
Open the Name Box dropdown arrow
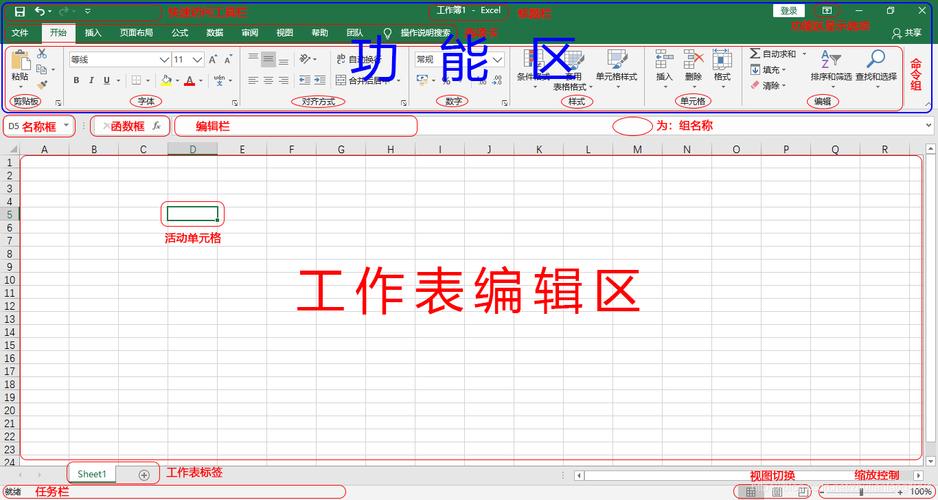pyautogui.click(x=66, y=126)
